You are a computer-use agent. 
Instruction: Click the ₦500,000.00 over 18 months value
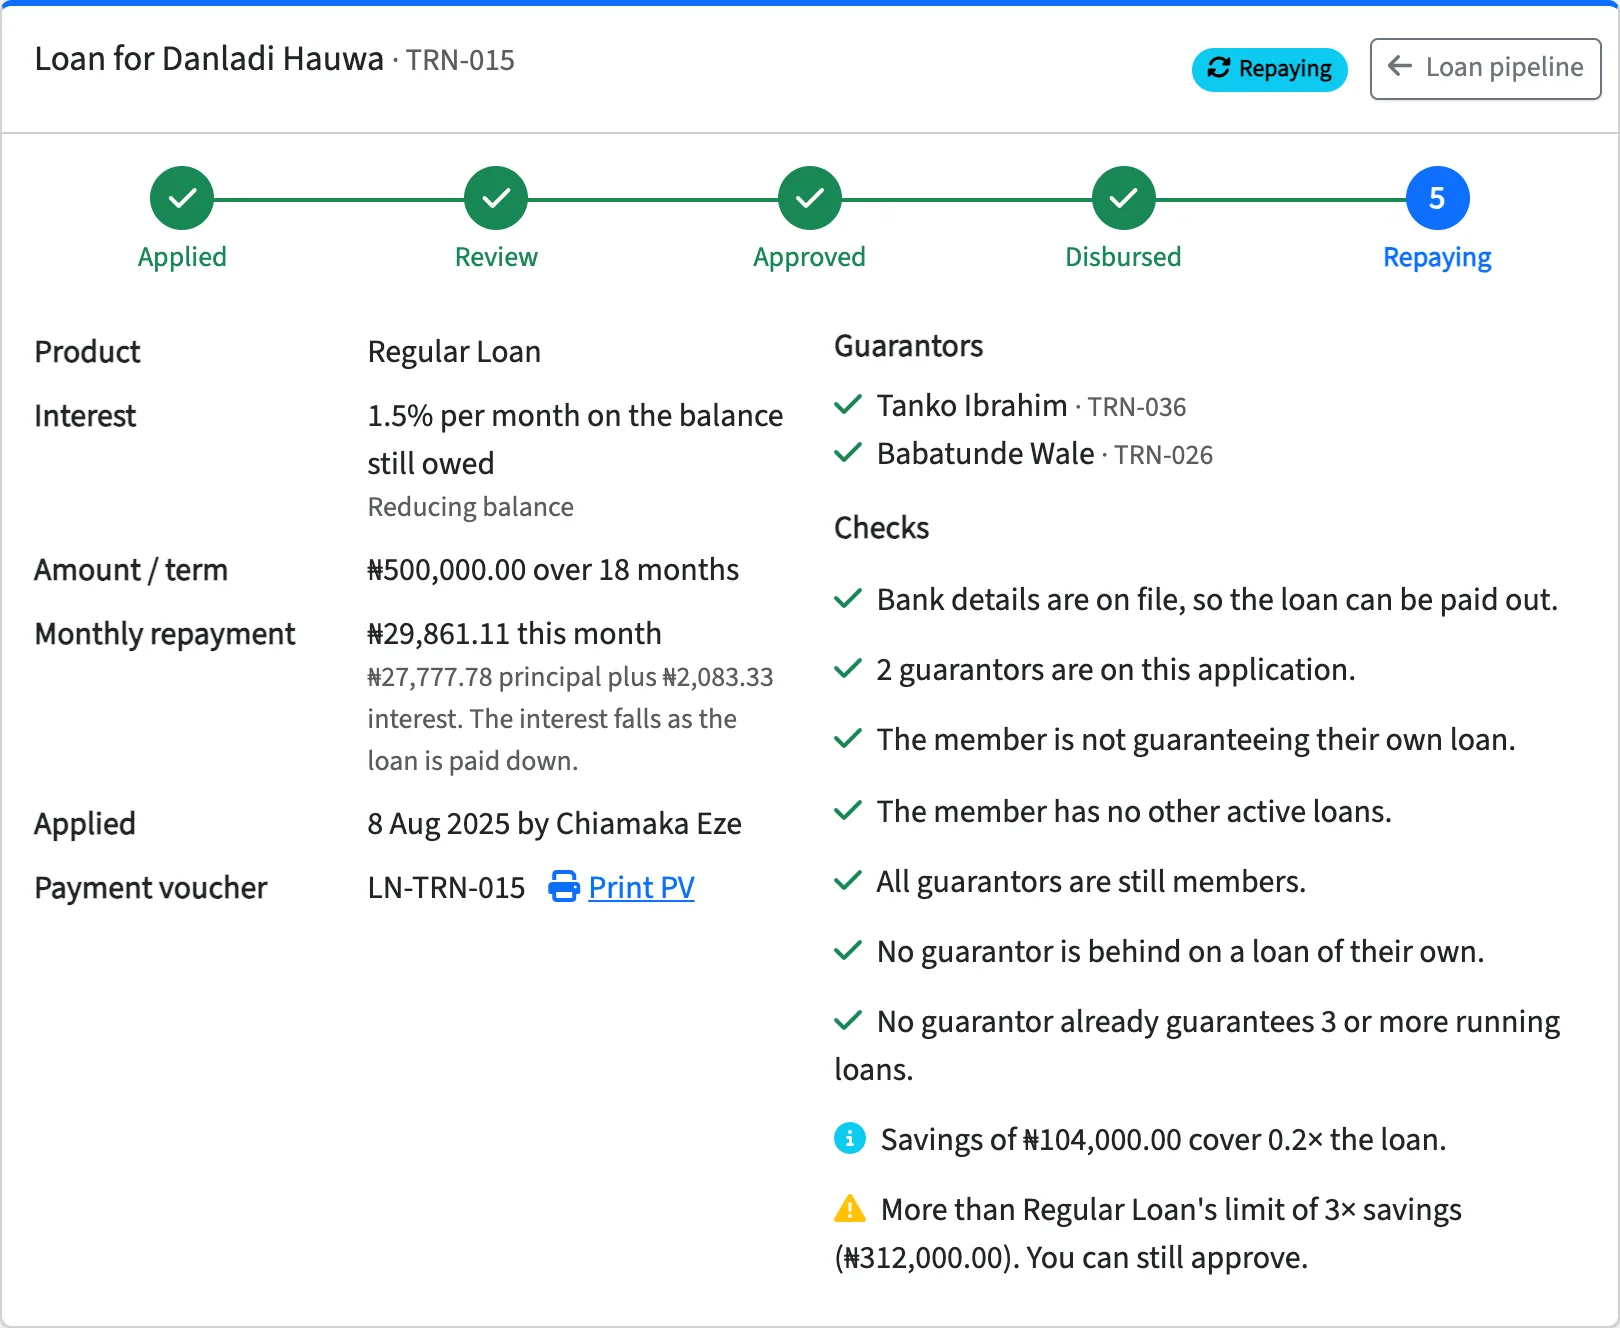click(x=553, y=569)
